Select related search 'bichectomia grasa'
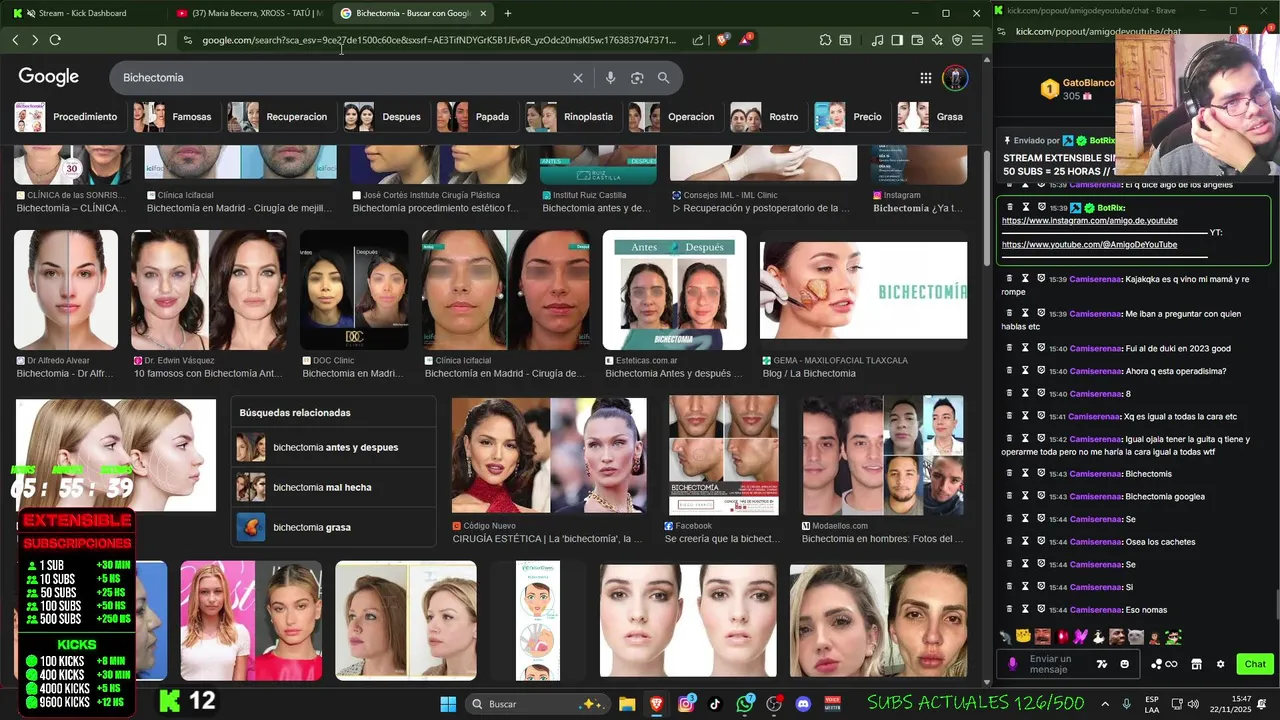Screen dimensions: 1280x720 (334, 527)
